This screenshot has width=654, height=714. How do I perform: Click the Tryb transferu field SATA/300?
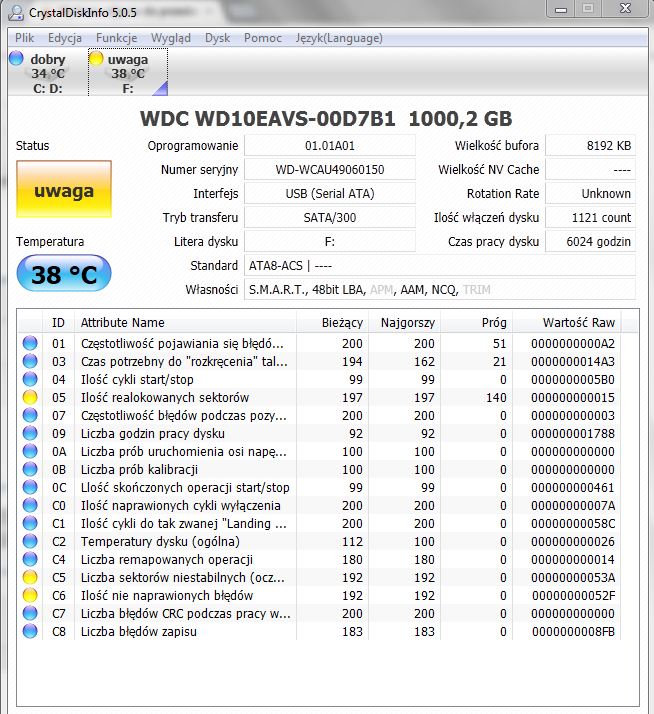point(330,218)
